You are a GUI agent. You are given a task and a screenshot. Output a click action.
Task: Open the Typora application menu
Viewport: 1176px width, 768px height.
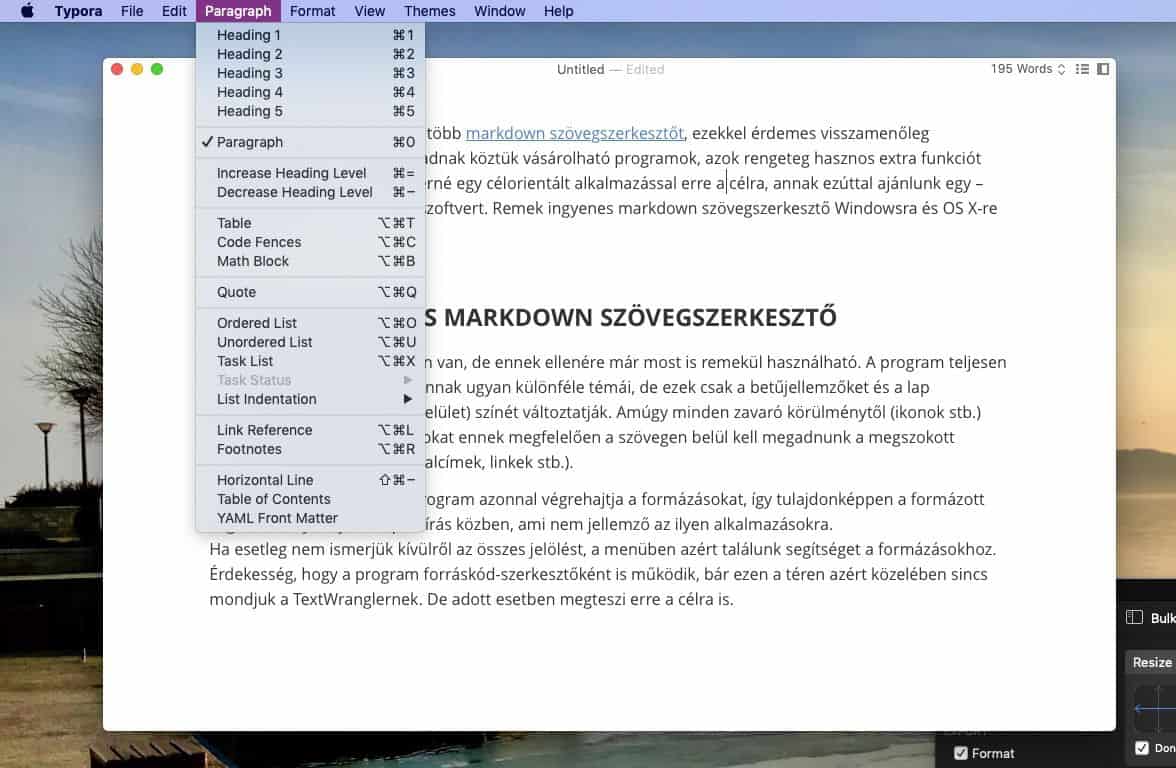(78, 10)
